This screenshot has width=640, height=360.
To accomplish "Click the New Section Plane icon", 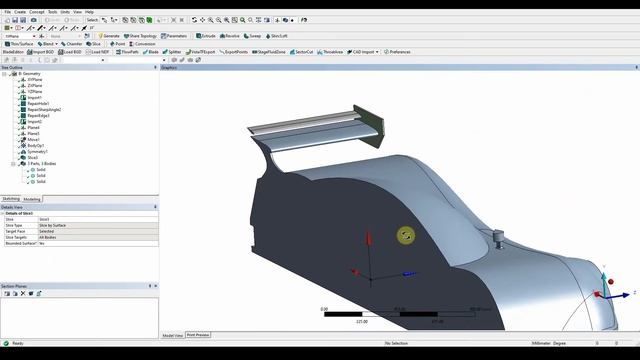I will tap(7, 293).
